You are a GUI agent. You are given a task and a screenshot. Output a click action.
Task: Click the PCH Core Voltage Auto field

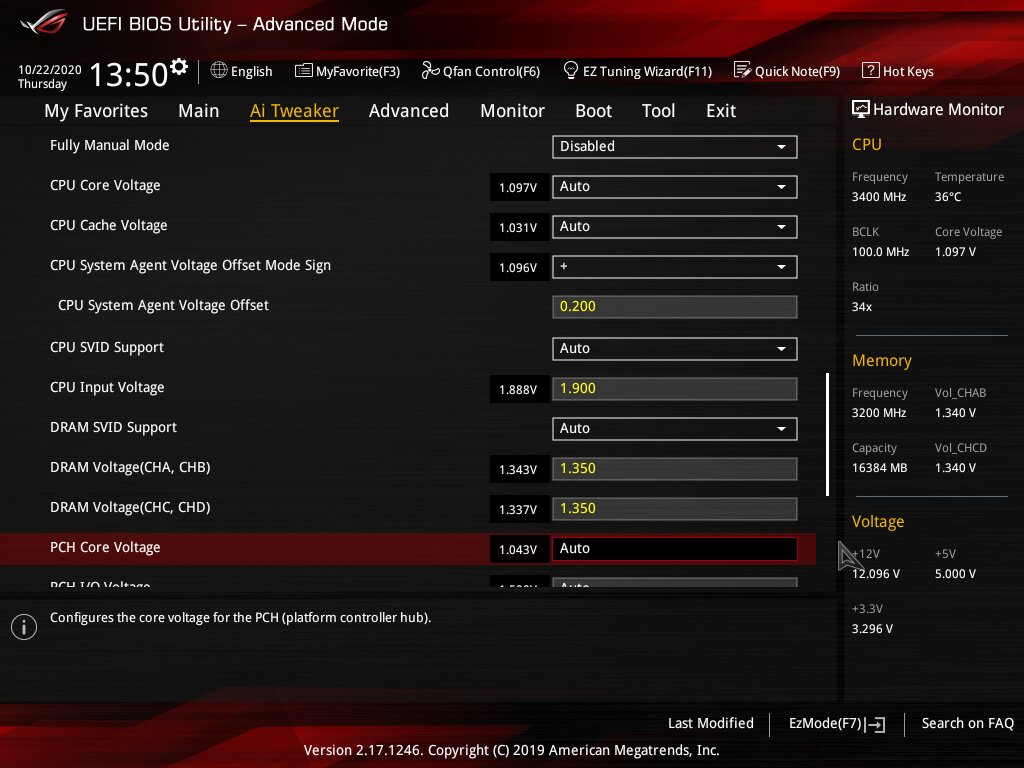click(x=674, y=549)
